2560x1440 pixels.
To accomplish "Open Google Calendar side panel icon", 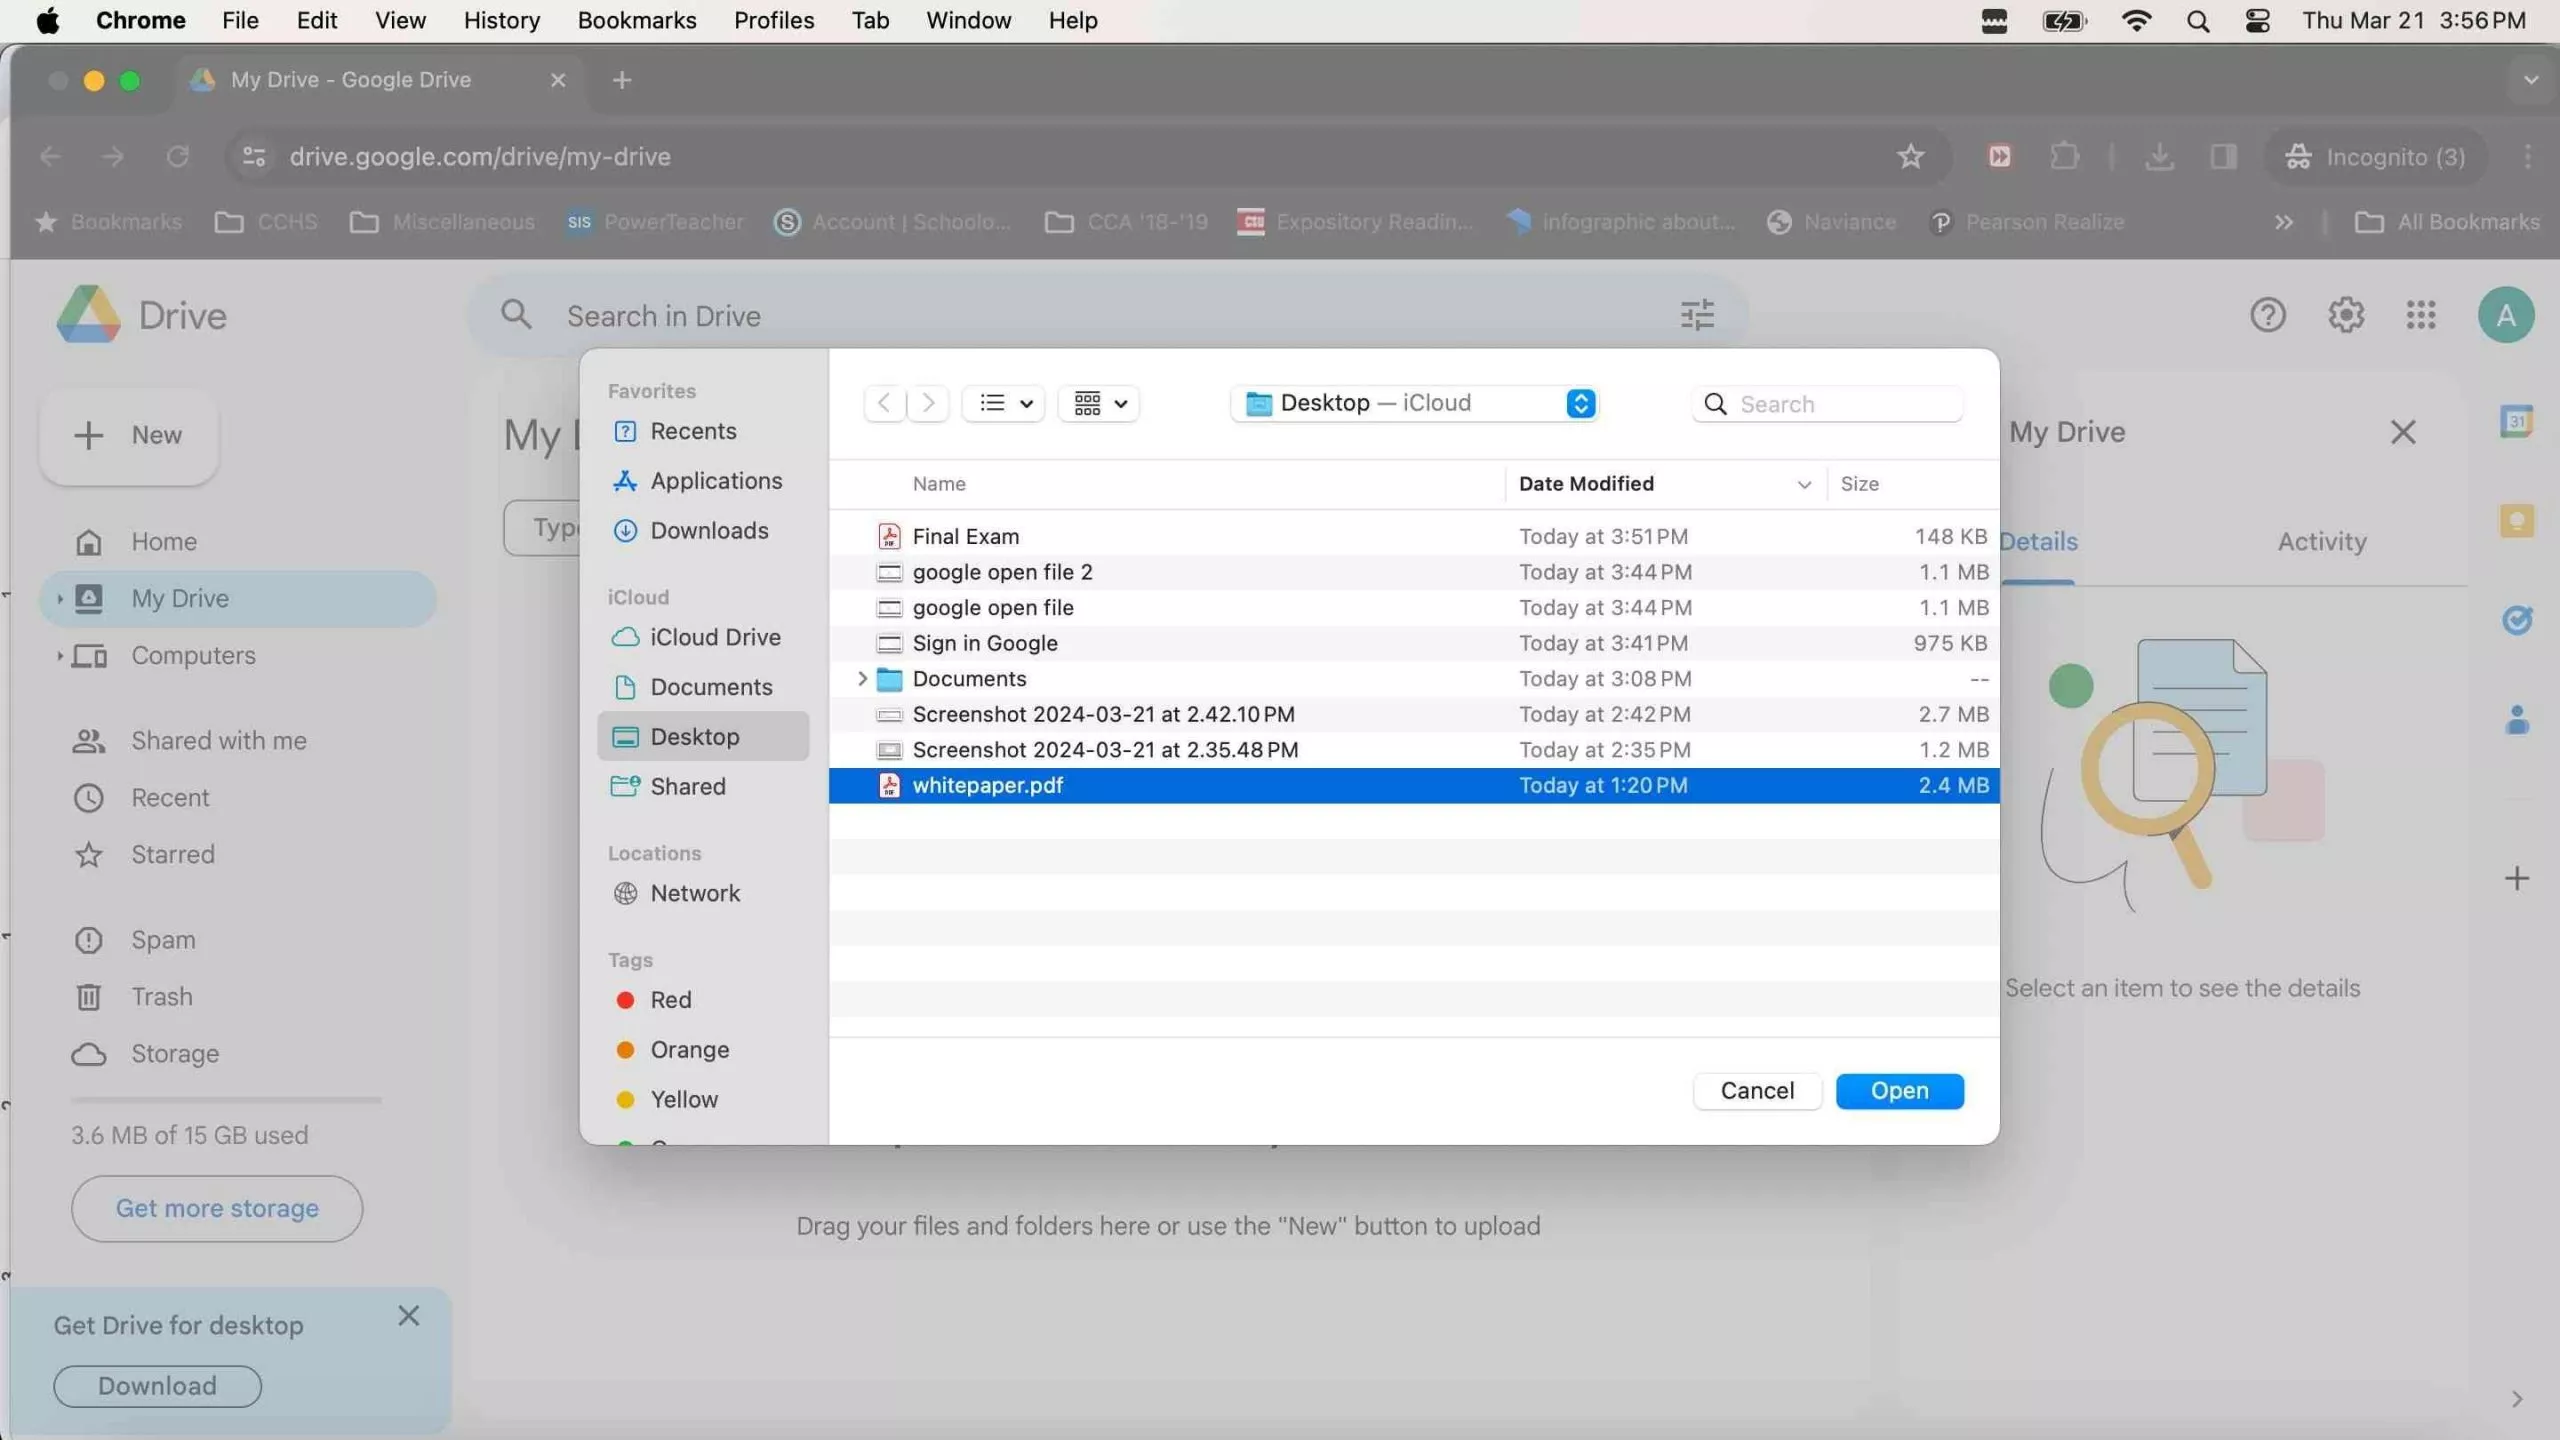I will coord(2516,422).
